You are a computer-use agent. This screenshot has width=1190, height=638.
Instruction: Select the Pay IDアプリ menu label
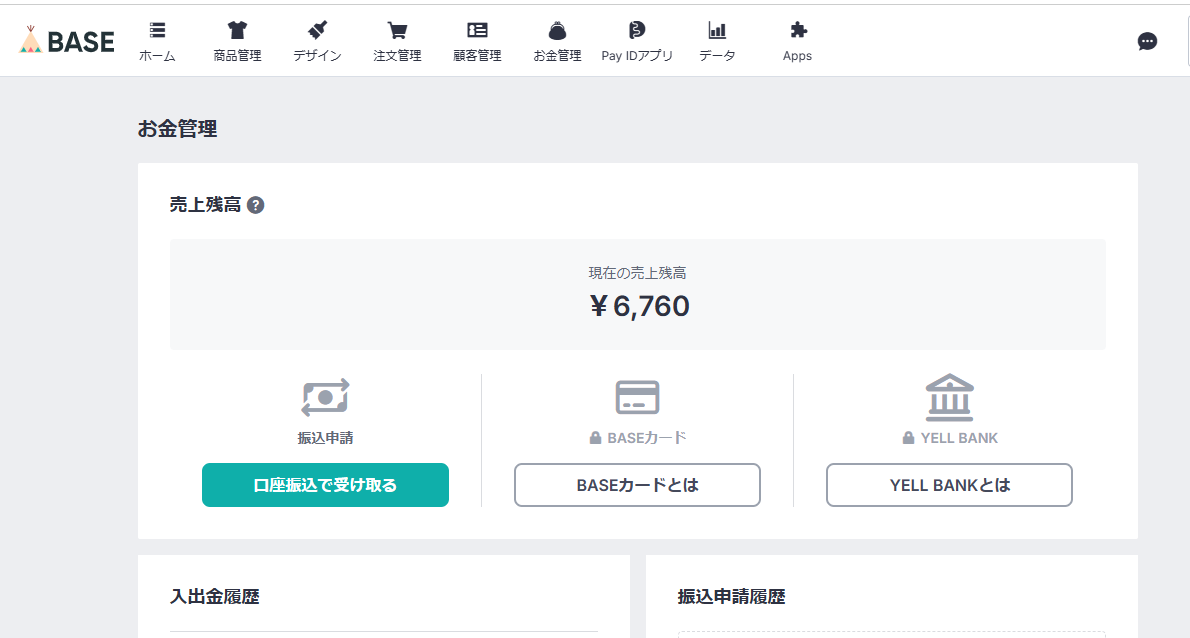[637, 56]
